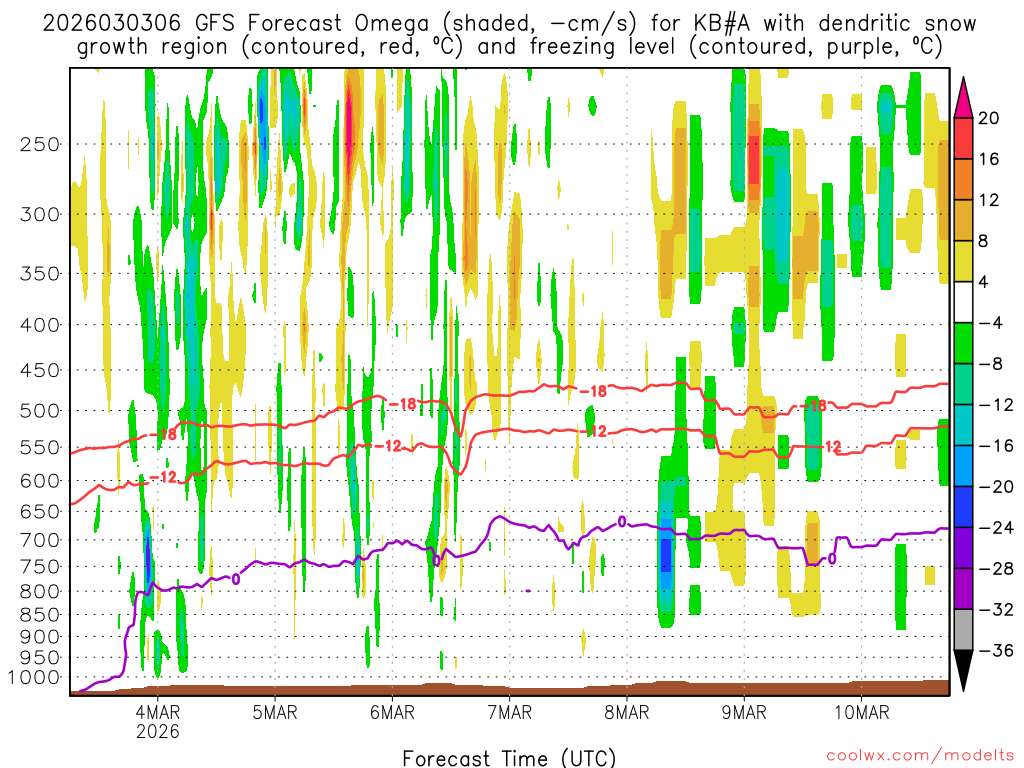Screen dimensions: 1024x768
Task: Click the 550 pressure level label
Action: [40, 447]
